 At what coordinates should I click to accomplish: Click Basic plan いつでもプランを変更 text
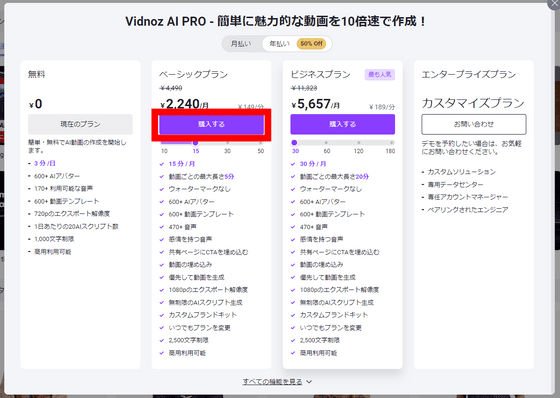point(199,328)
